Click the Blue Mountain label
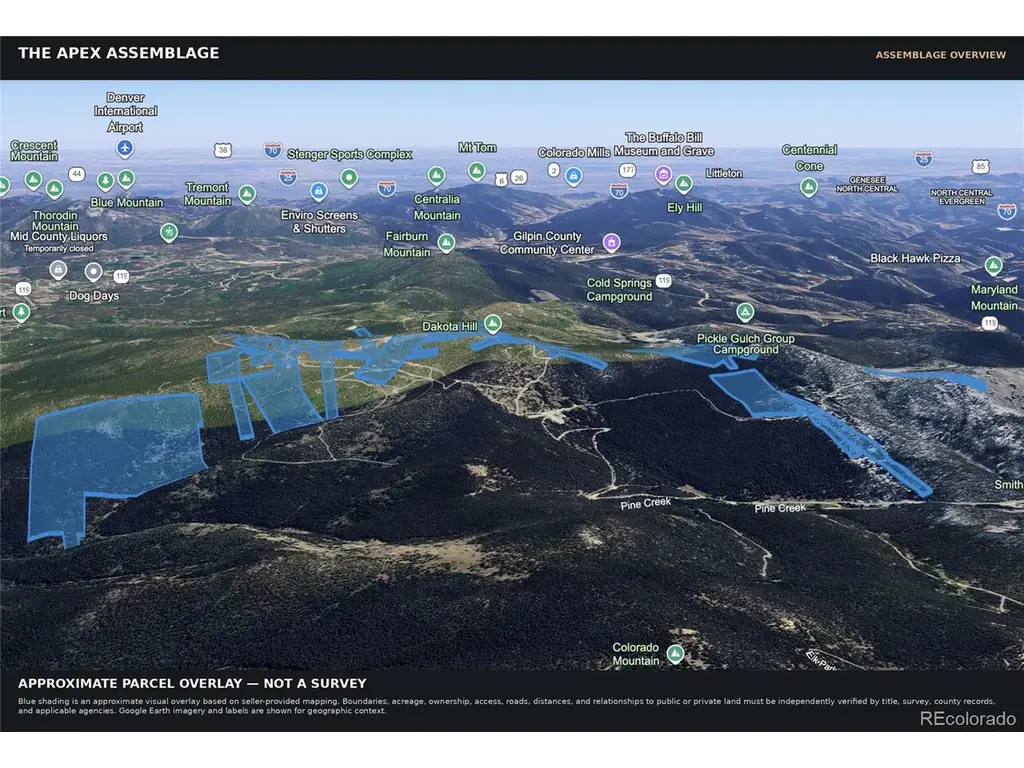Viewport: 1024px width, 768px height. pyautogui.click(x=127, y=202)
